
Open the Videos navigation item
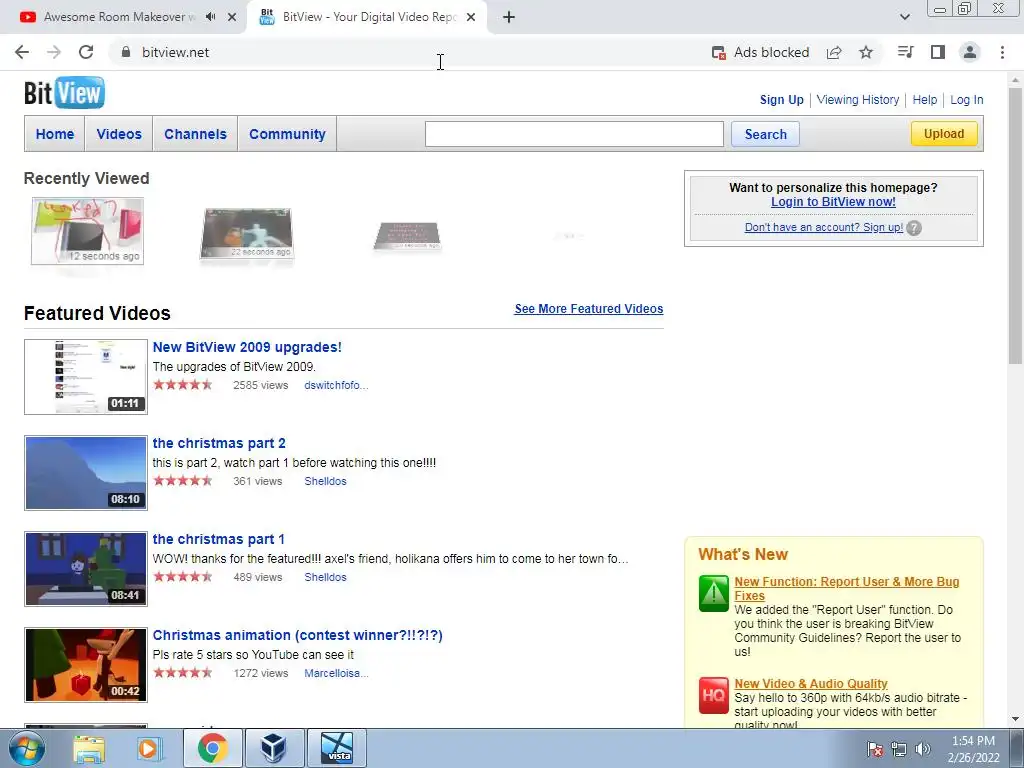[119, 134]
